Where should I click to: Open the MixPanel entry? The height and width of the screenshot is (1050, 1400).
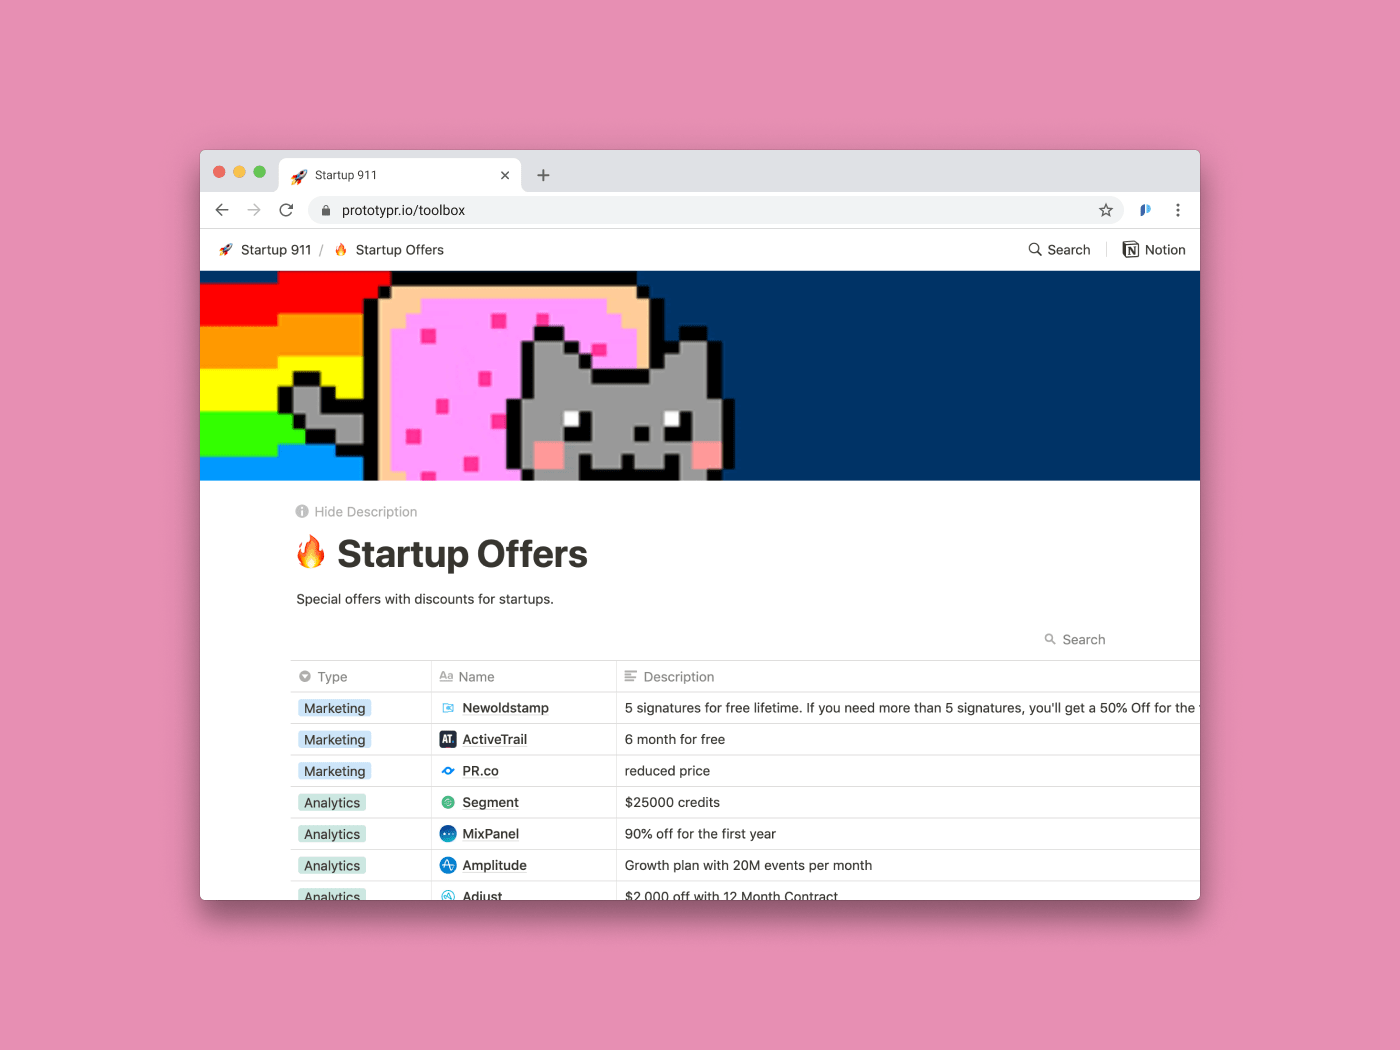[x=491, y=834]
